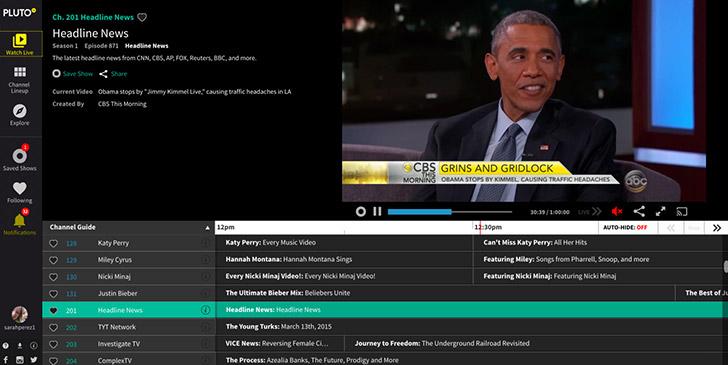Pause the playing video
The height and width of the screenshot is (365, 728).
[377, 212]
